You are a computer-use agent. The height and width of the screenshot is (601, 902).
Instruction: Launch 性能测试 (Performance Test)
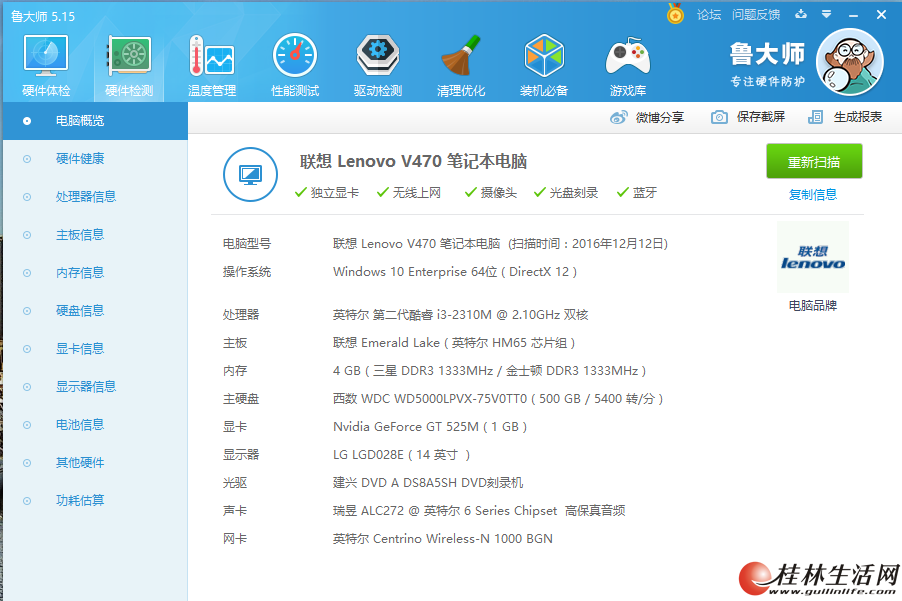[294, 63]
